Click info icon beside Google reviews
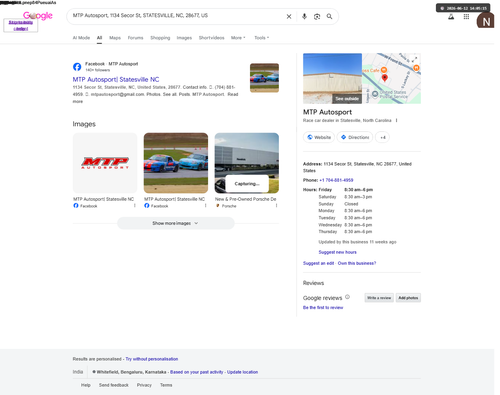The image size is (500, 395). click(x=347, y=297)
